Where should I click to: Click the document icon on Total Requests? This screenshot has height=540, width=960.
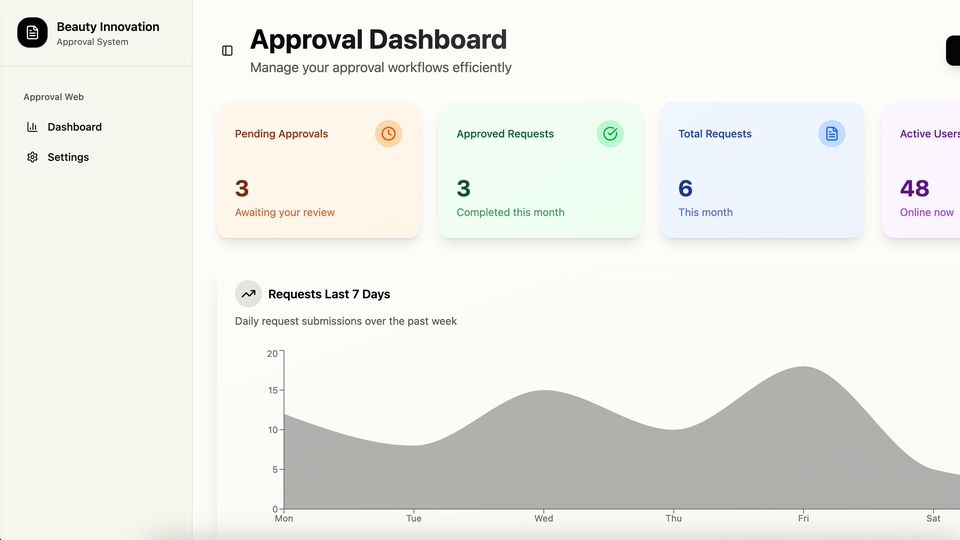tap(831, 134)
